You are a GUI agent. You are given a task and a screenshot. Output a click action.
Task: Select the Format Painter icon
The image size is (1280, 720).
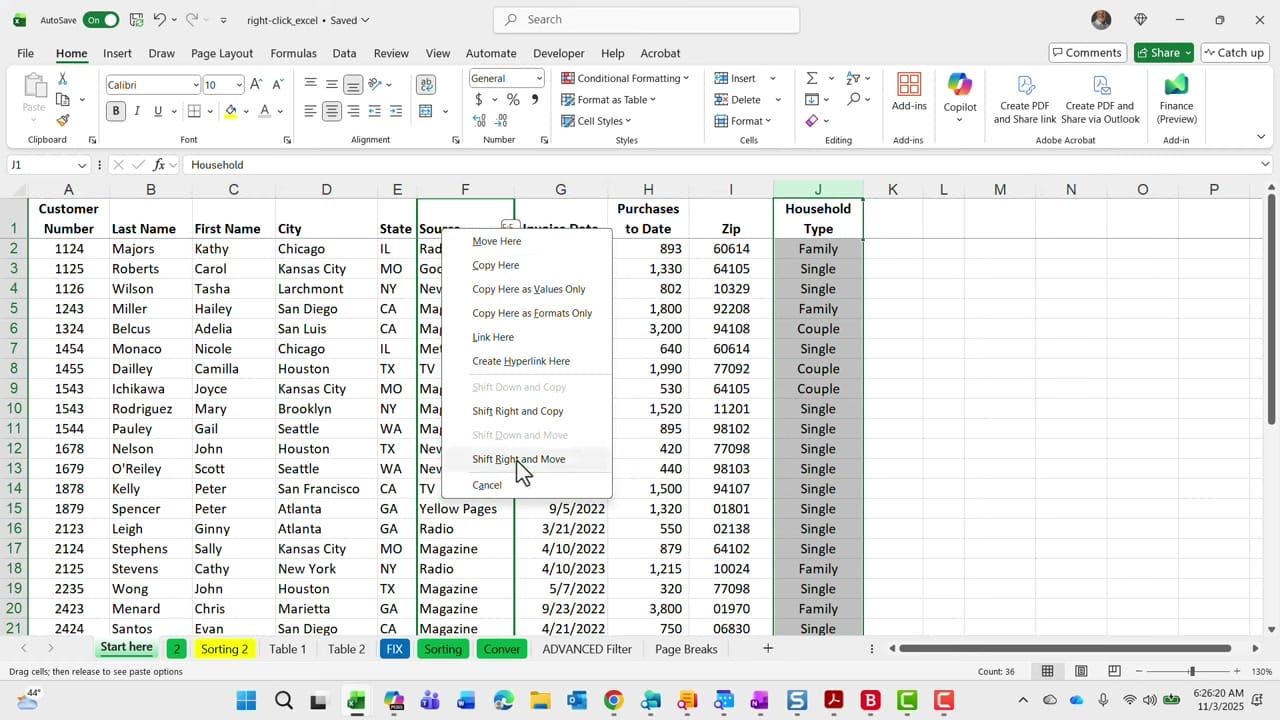point(62,120)
